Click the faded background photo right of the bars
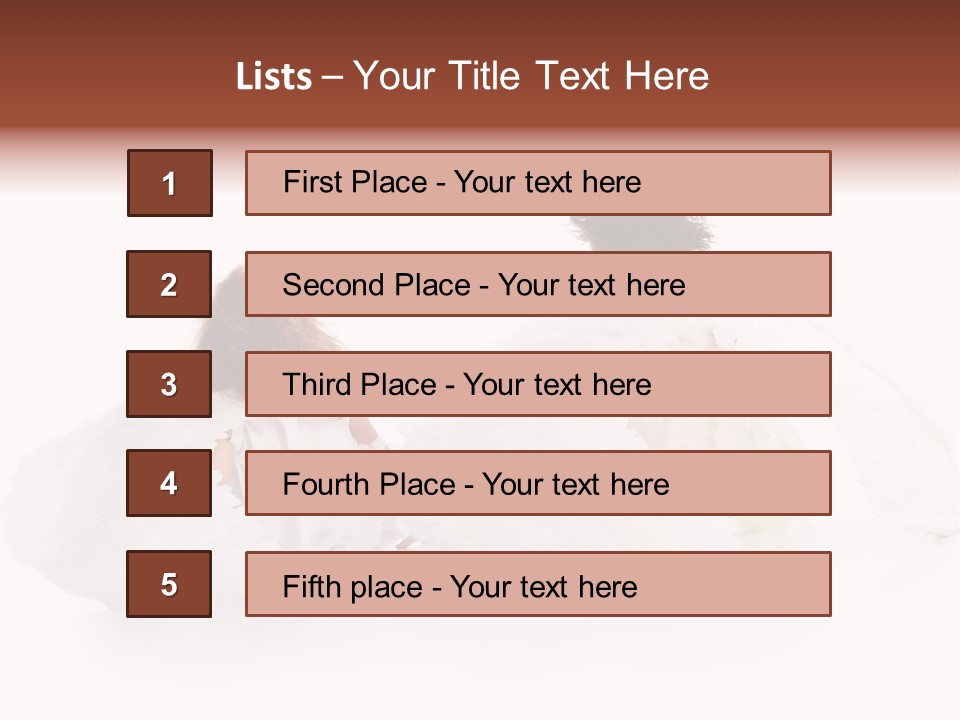Image resolution: width=960 pixels, height=720 pixels. (x=890, y=400)
